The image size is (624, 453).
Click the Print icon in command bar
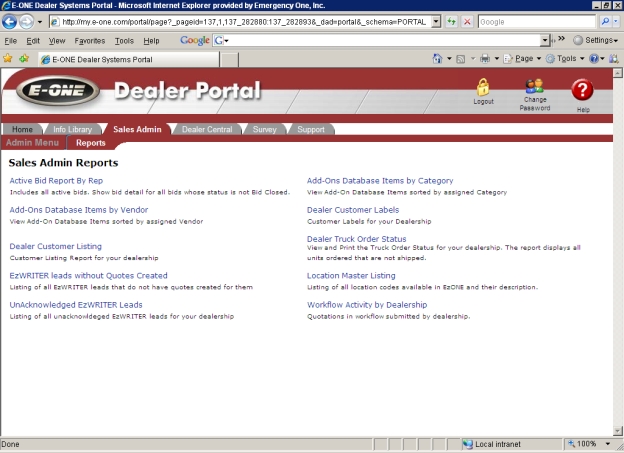pyautogui.click(x=485, y=59)
